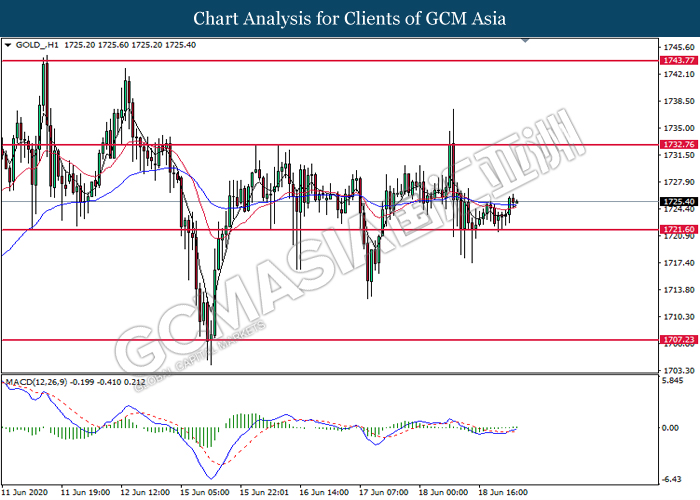This screenshot has width=700, height=500.
Task: Select the 1743.77 price level label
Action: pos(679,60)
